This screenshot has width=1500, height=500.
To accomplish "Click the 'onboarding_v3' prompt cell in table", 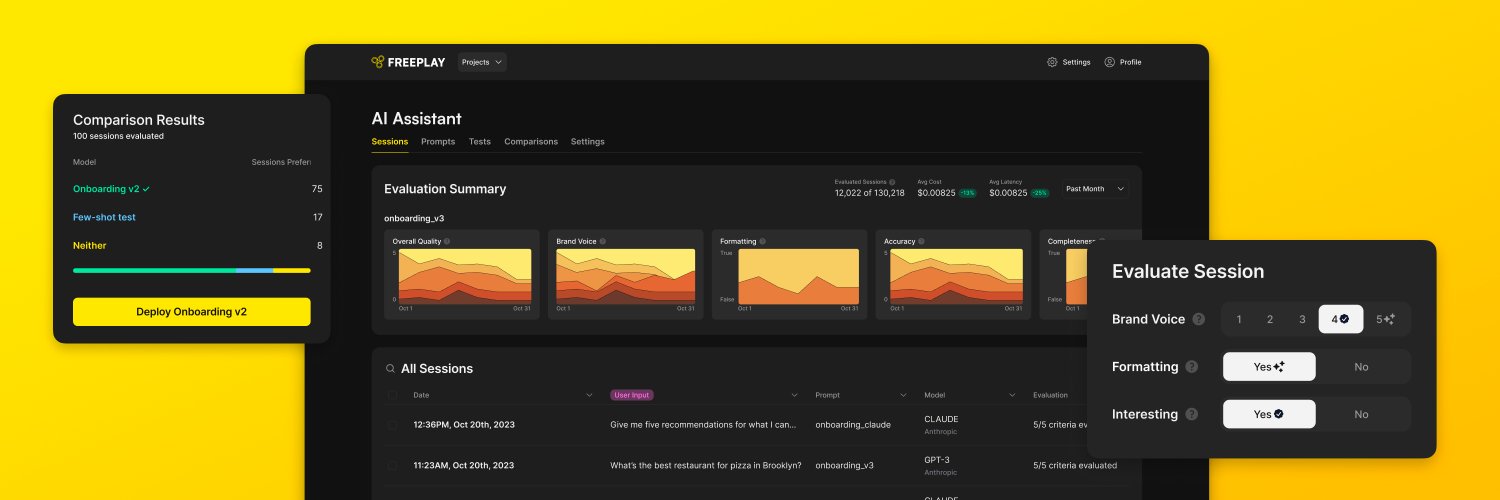I will pos(845,465).
